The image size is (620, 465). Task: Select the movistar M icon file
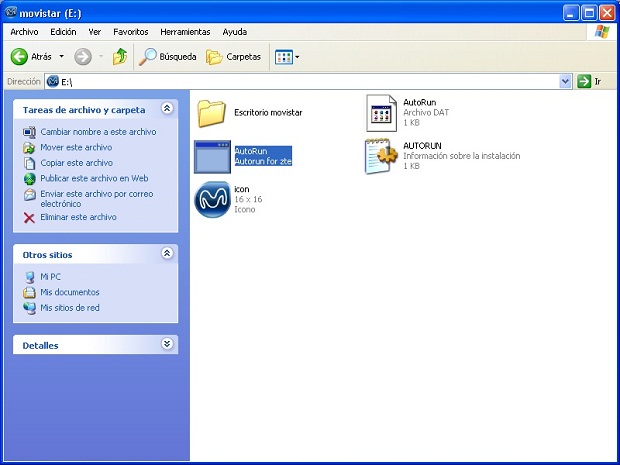[x=212, y=199]
